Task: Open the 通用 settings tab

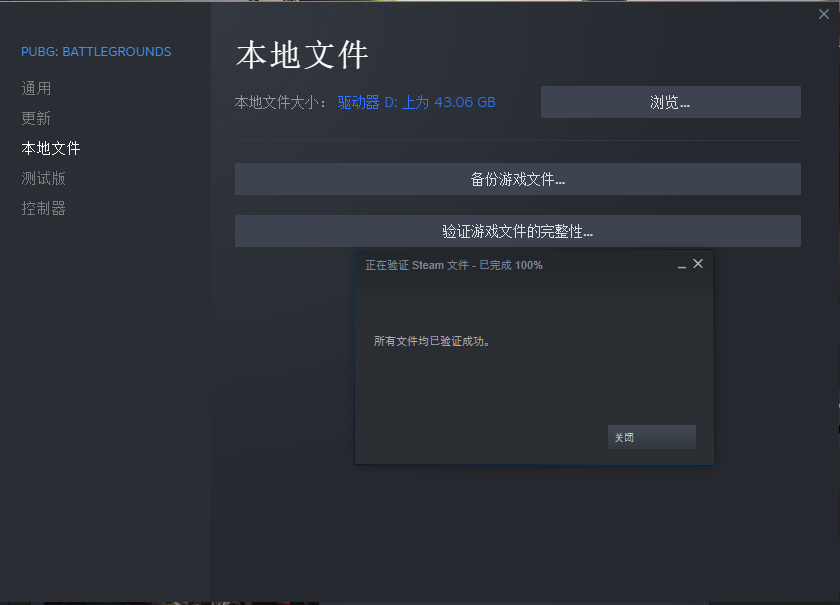Action: pos(36,88)
